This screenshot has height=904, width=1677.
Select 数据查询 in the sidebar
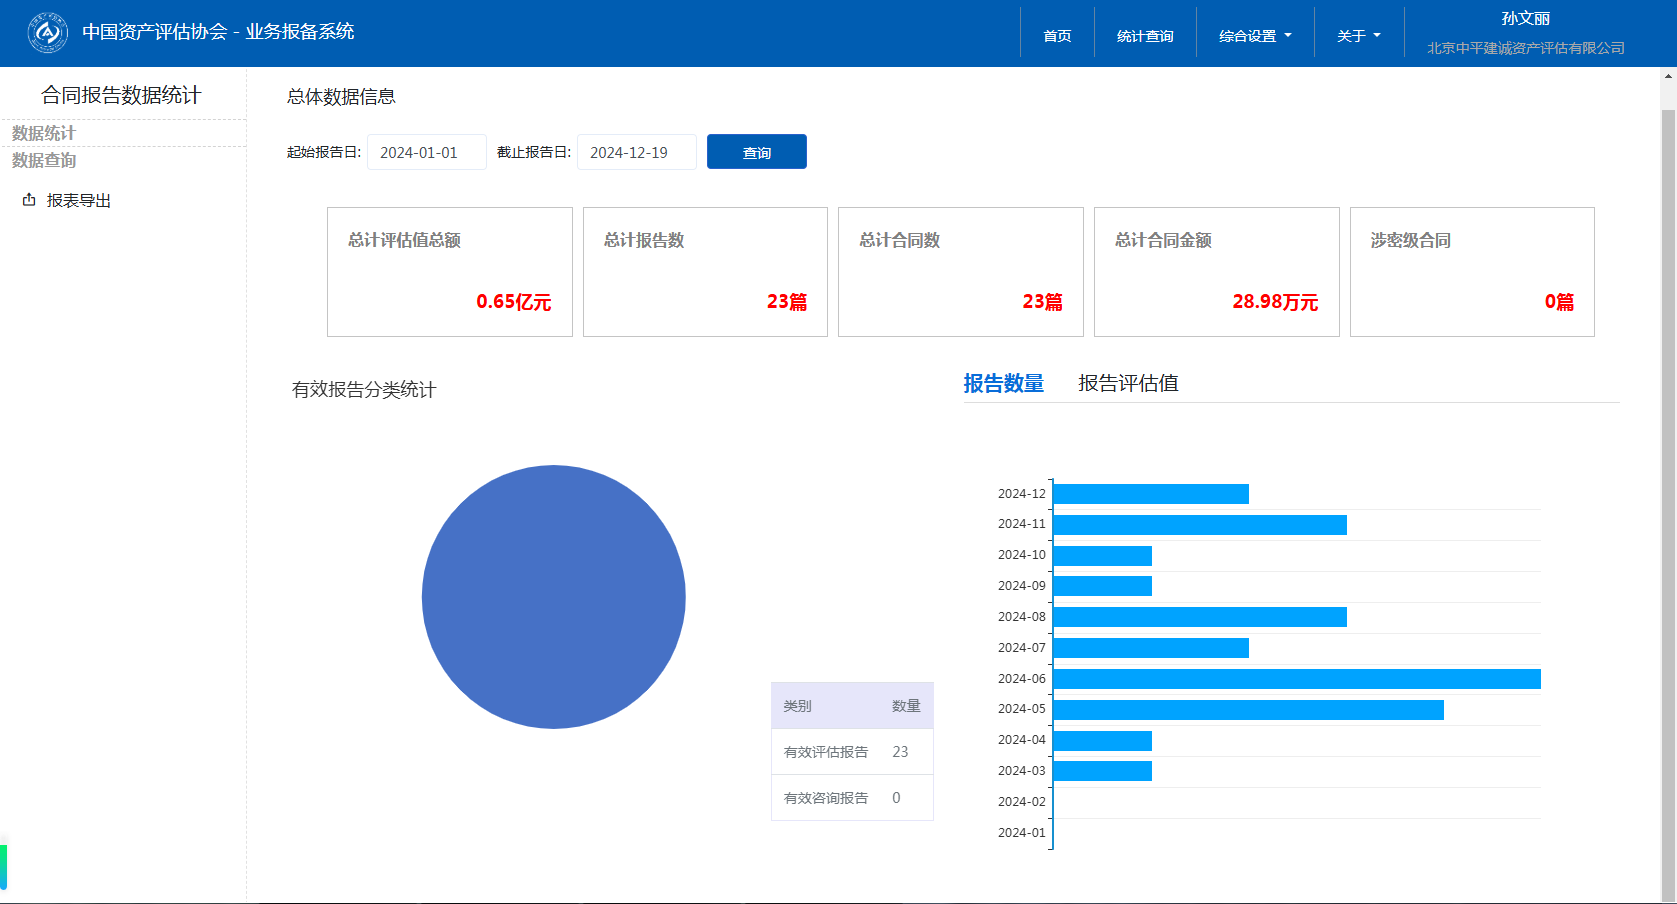pos(44,160)
